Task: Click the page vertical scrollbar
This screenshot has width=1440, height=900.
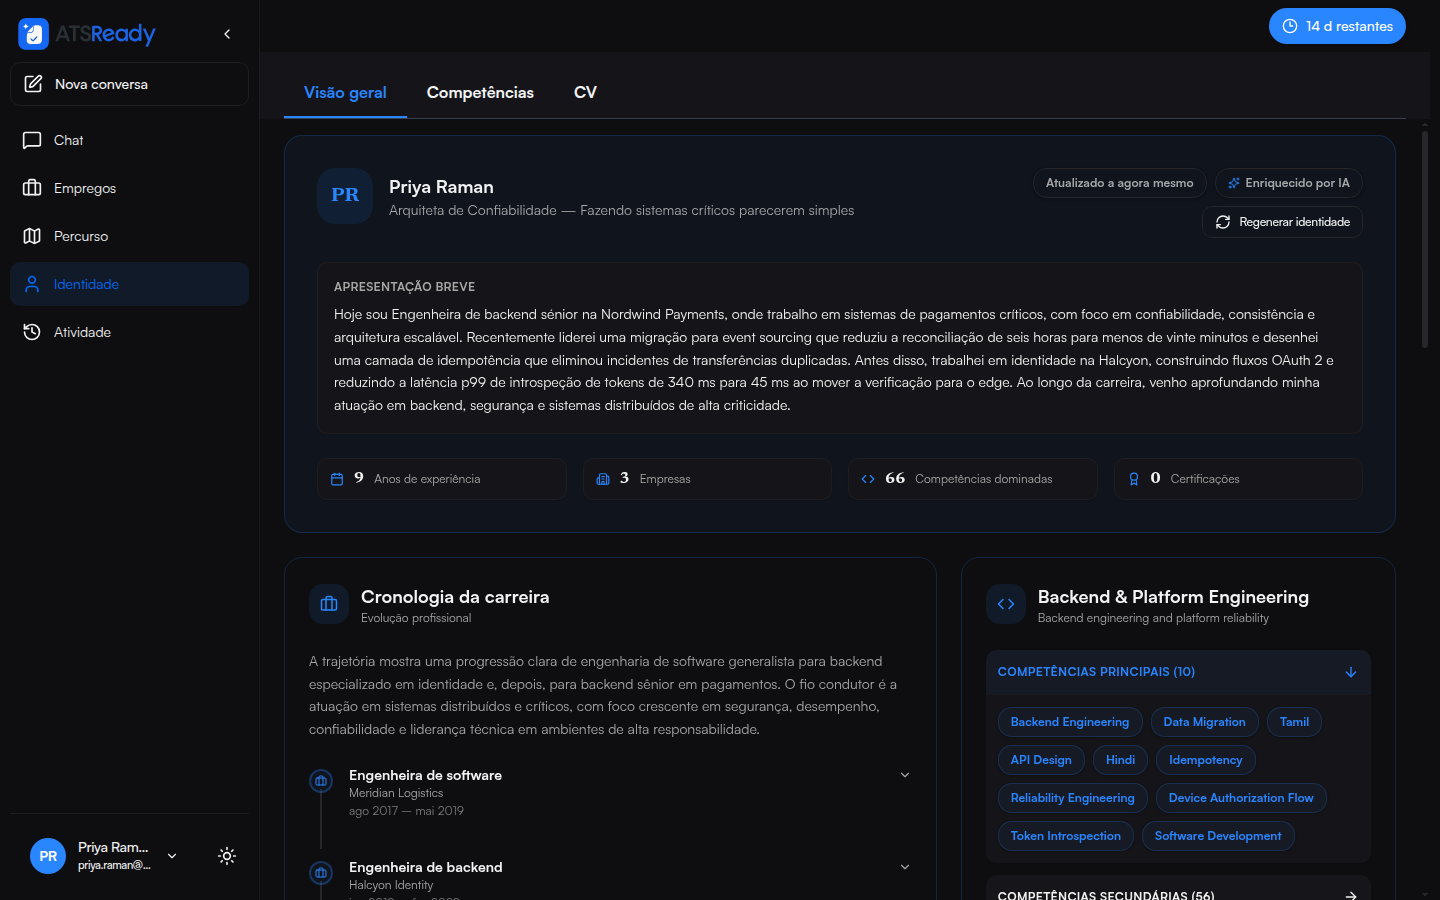Action: click(1425, 240)
